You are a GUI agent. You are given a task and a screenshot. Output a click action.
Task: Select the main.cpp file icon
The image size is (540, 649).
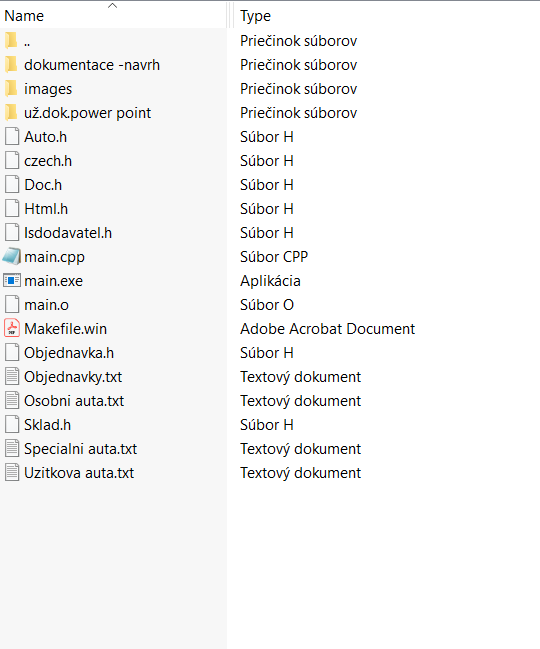pos(12,257)
